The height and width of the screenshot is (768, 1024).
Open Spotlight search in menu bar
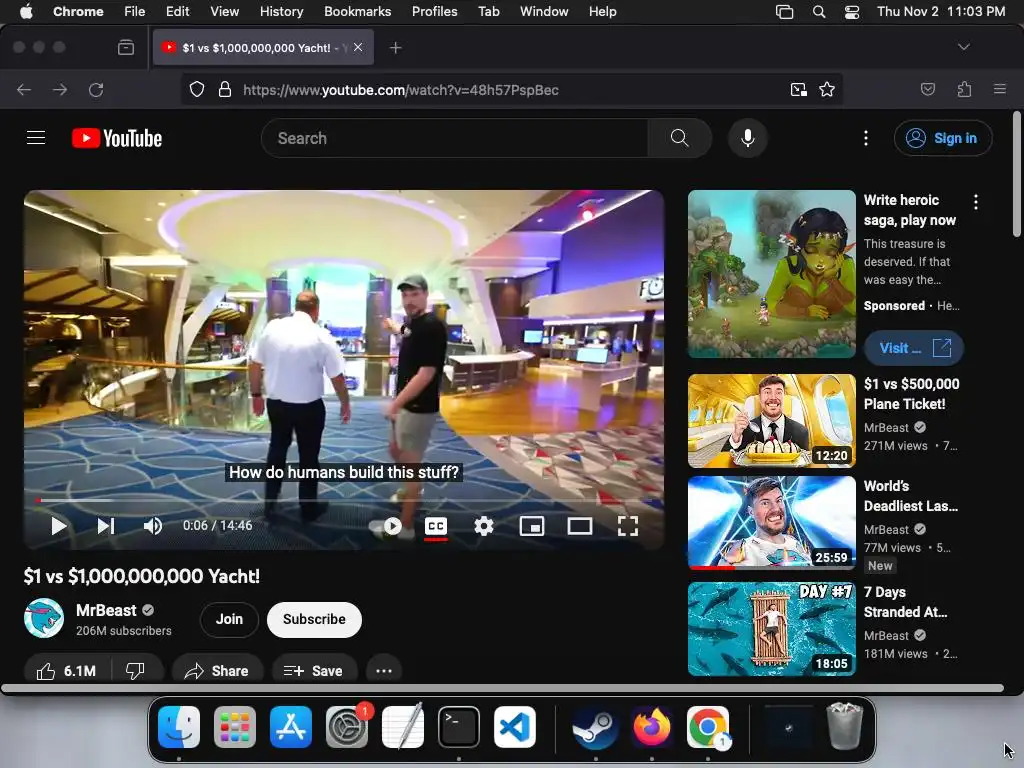(819, 12)
